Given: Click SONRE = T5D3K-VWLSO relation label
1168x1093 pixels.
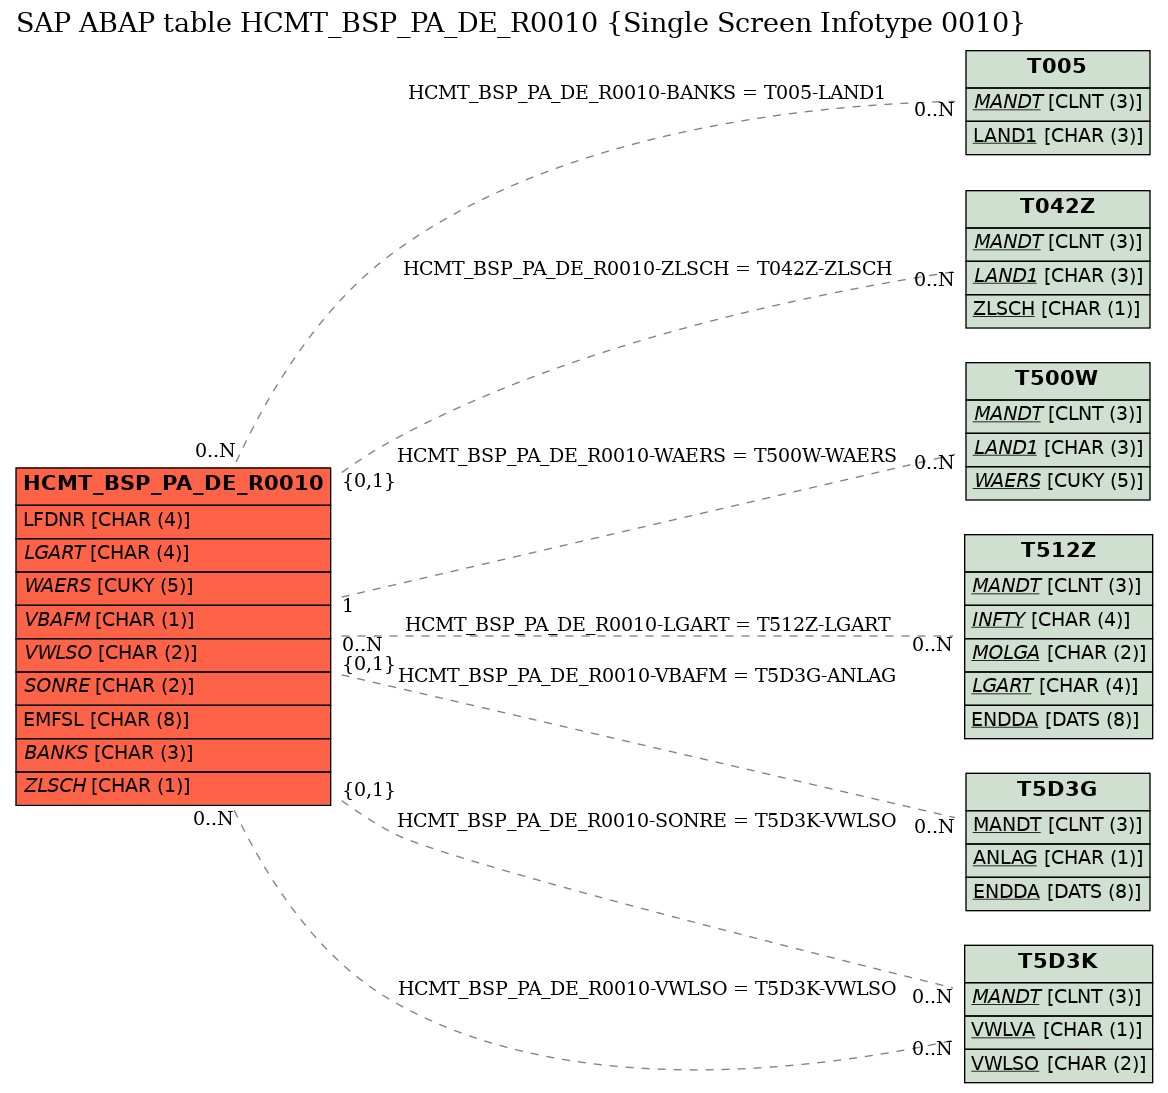Looking at the screenshot, I should (647, 821).
